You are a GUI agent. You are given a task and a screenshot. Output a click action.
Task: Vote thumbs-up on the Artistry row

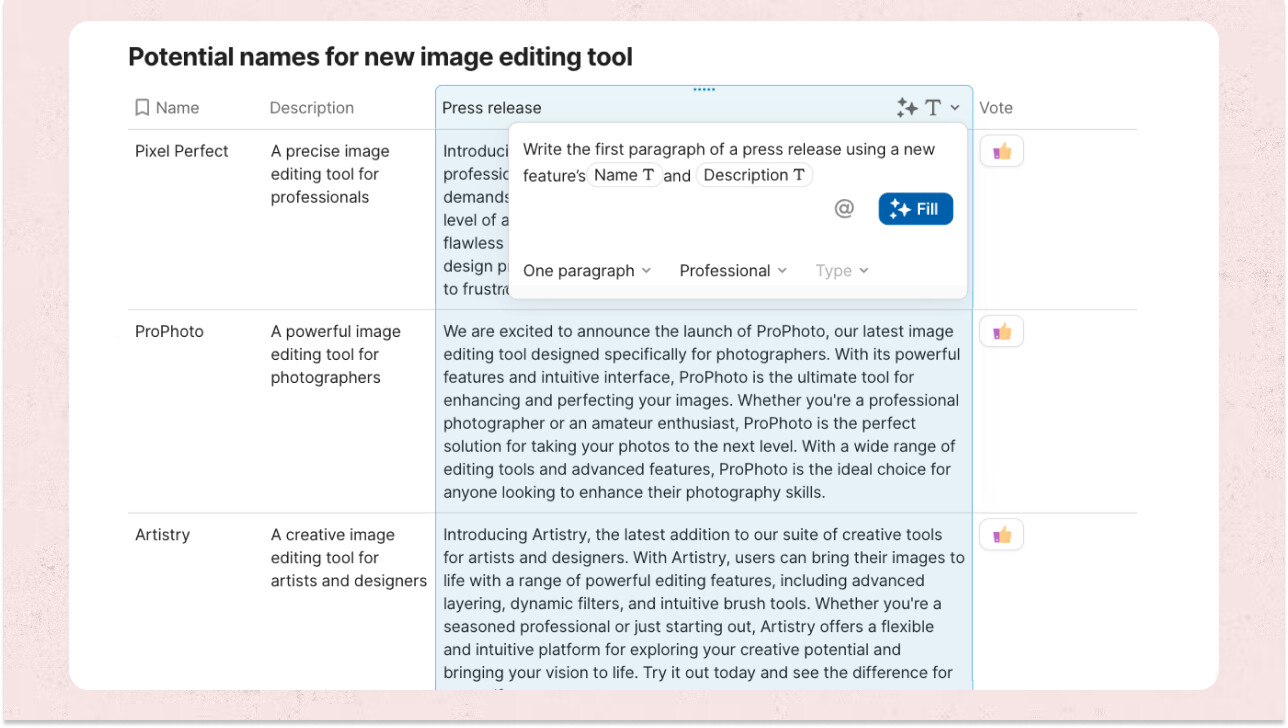(1001, 535)
